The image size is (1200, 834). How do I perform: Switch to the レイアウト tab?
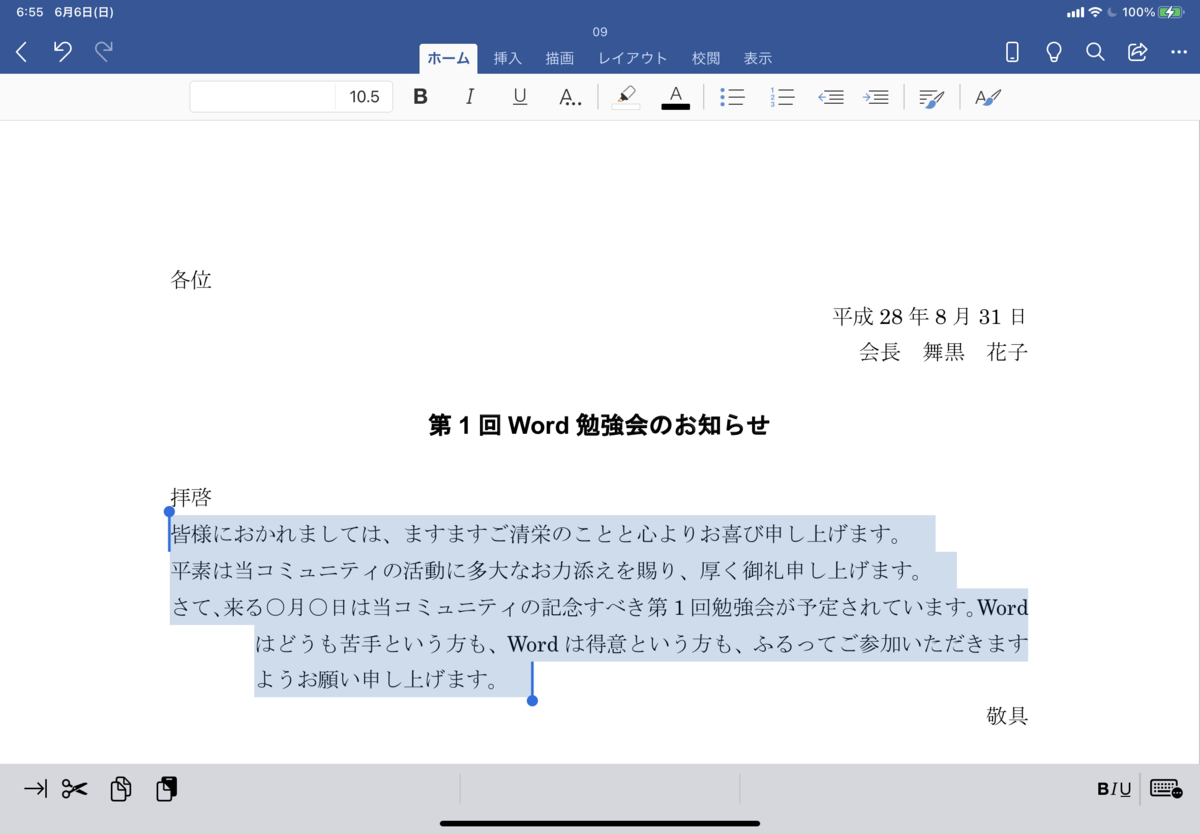tap(633, 58)
